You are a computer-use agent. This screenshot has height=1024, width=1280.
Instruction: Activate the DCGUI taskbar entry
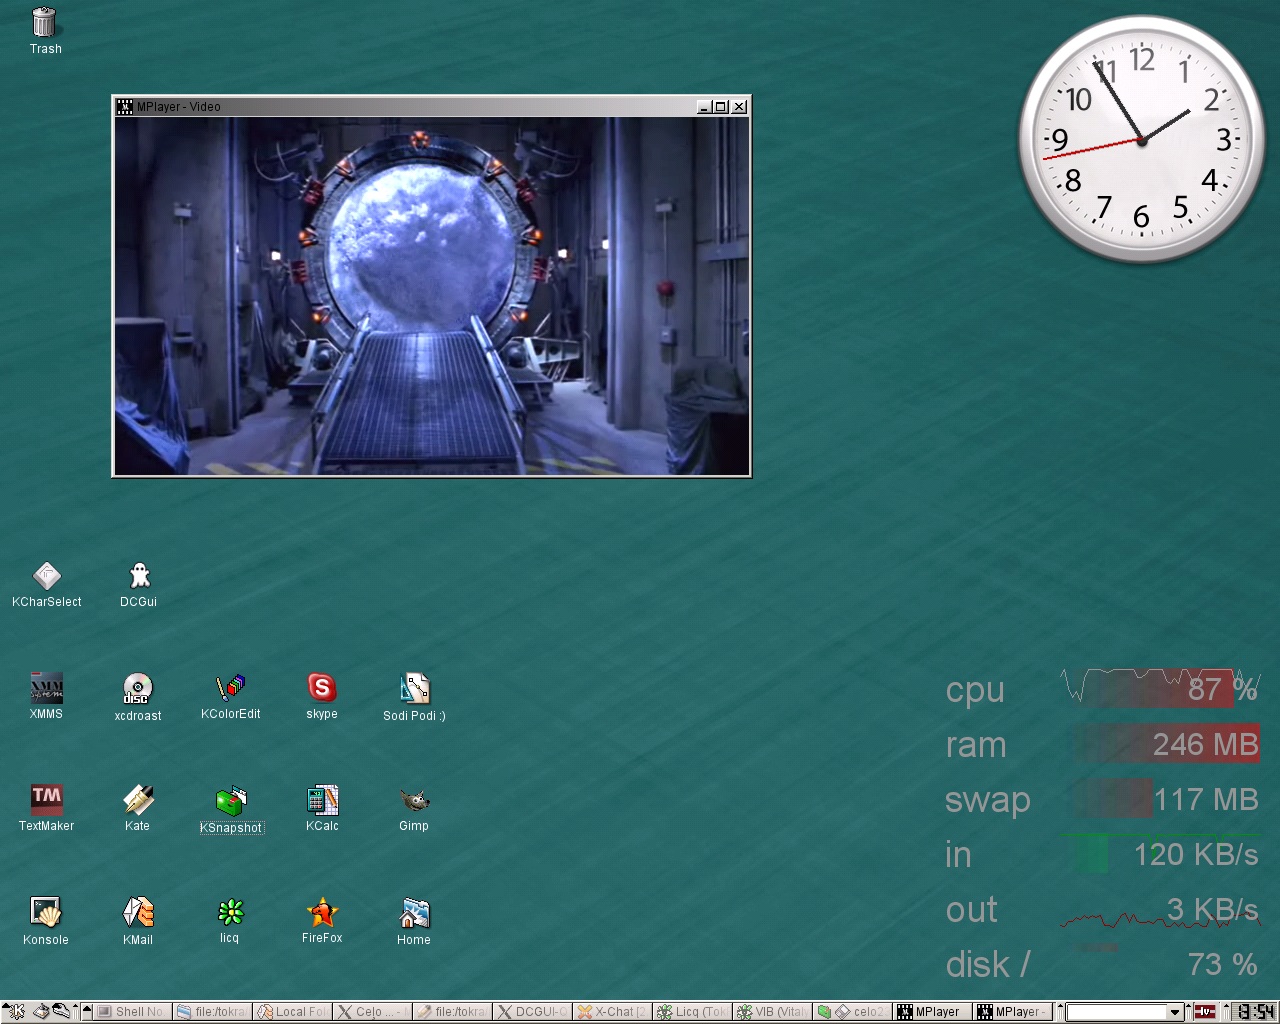coord(532,1012)
